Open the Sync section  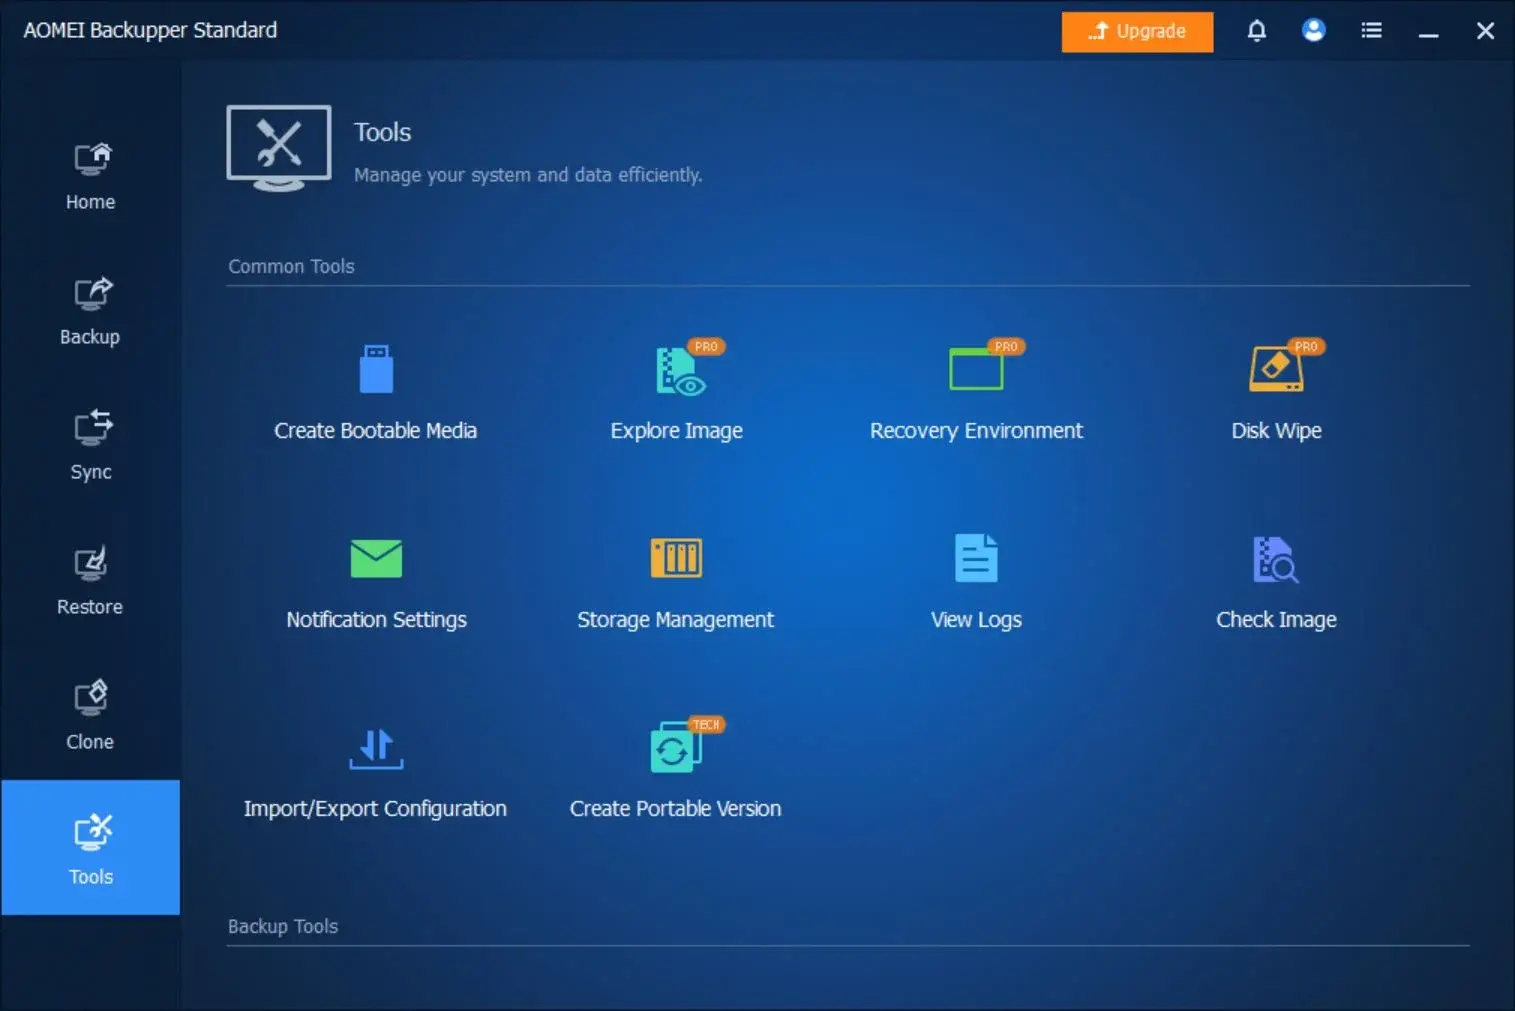pyautogui.click(x=90, y=445)
